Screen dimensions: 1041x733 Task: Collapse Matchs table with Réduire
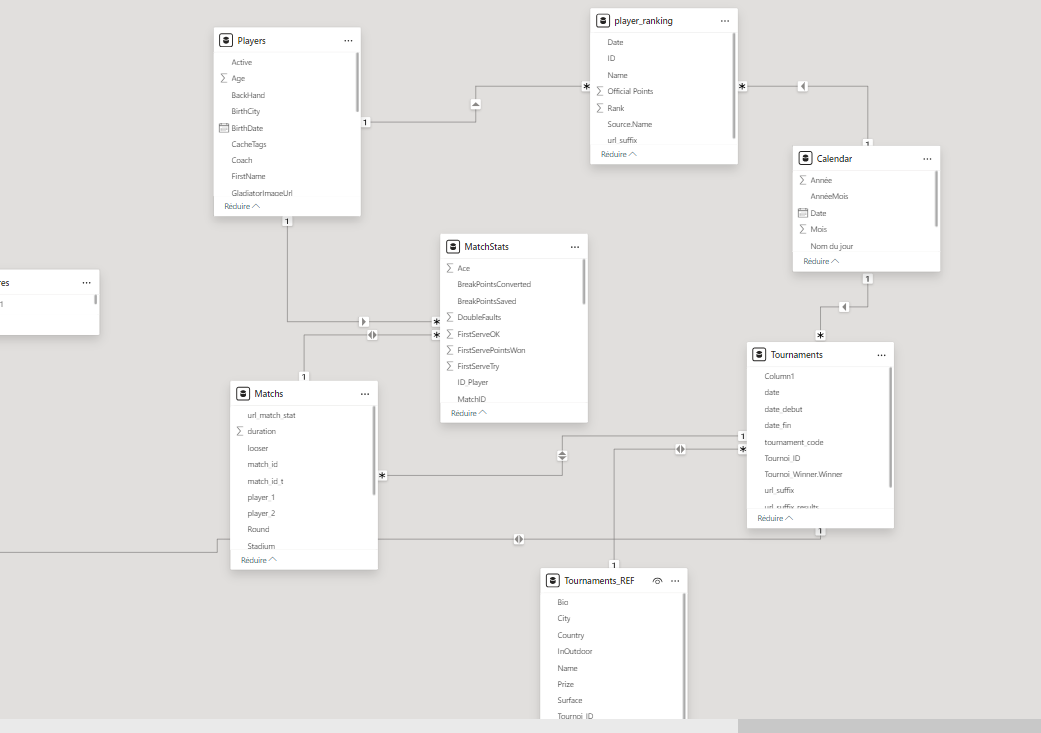(x=258, y=560)
